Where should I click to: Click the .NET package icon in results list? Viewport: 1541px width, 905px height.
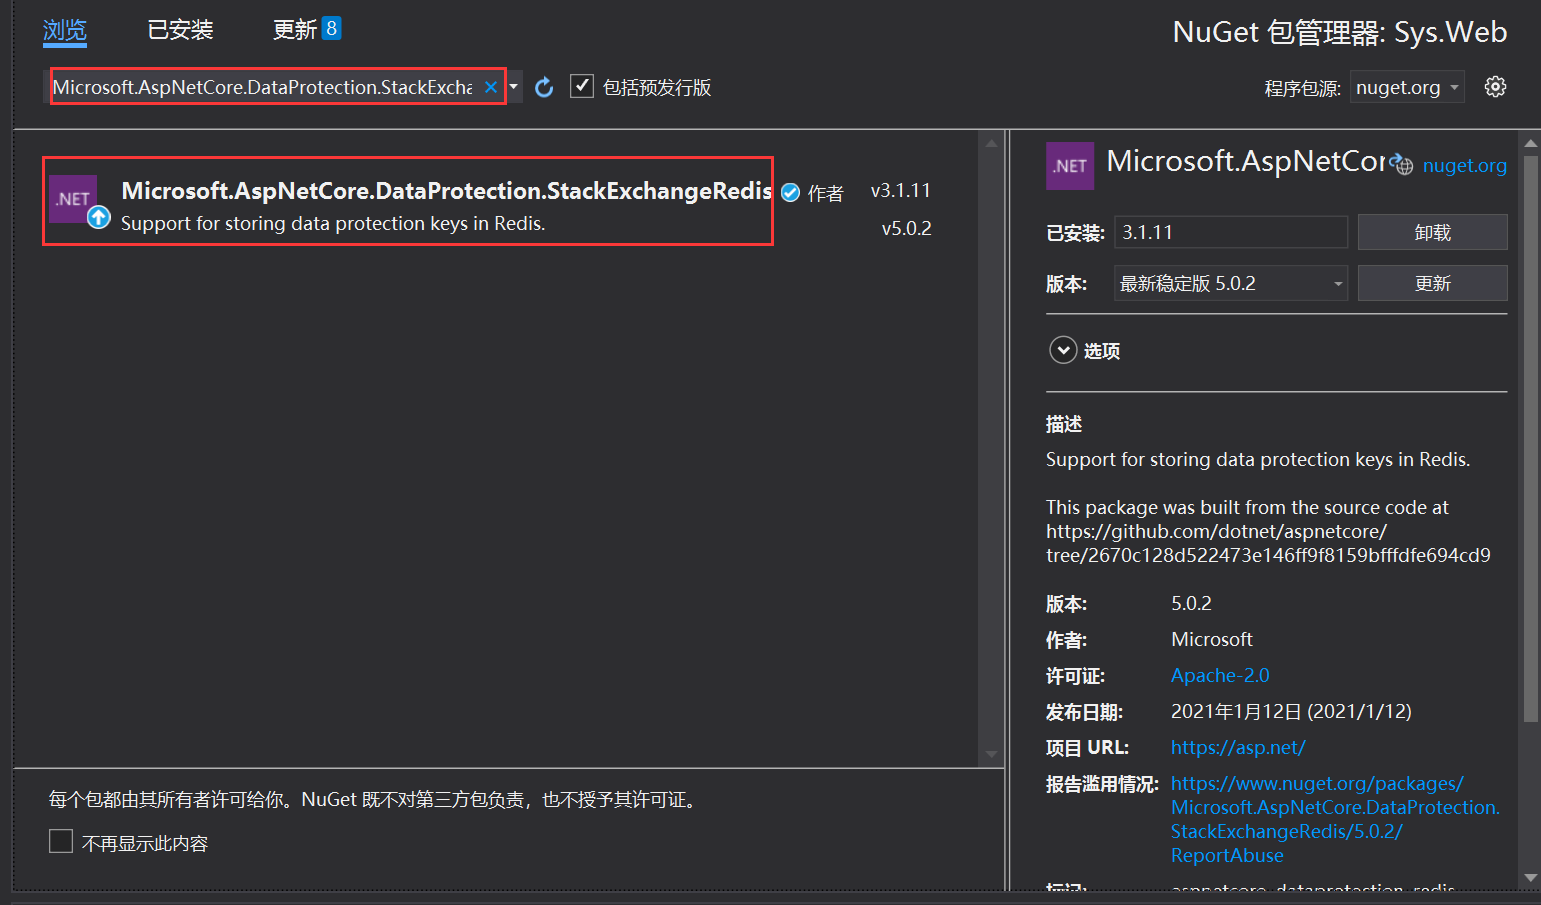click(x=73, y=199)
